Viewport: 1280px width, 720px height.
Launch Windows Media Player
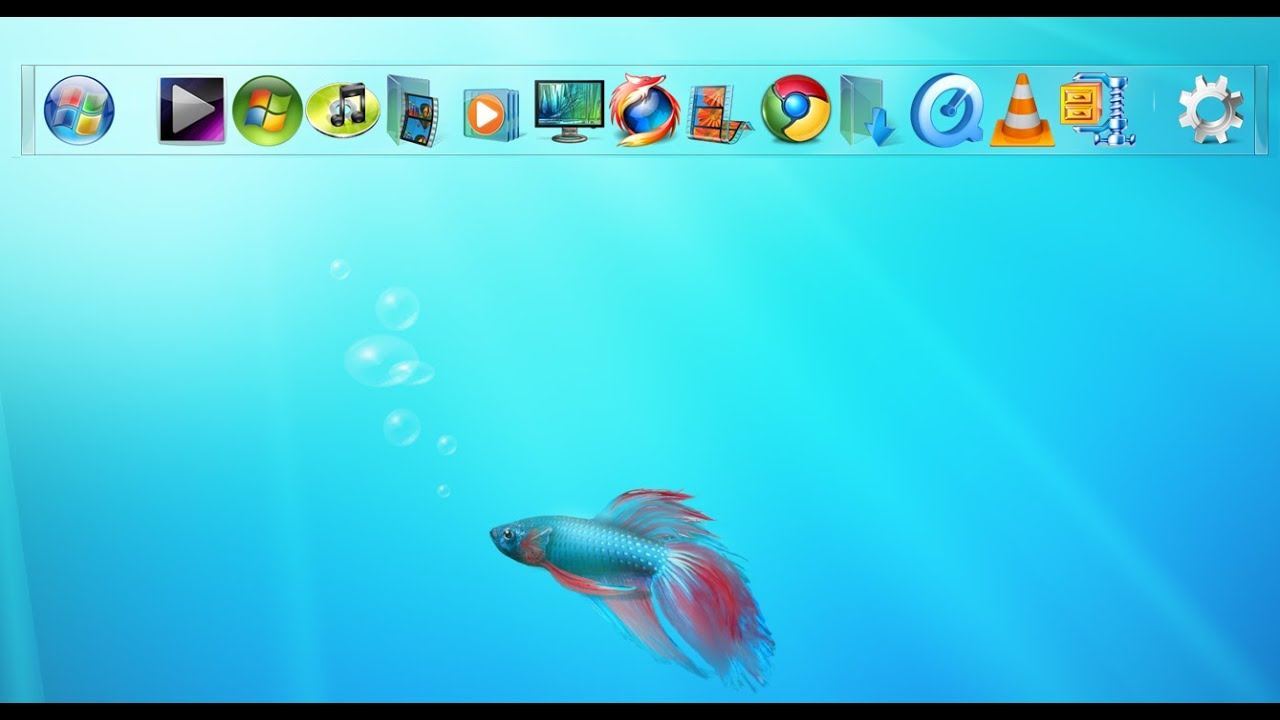point(491,114)
